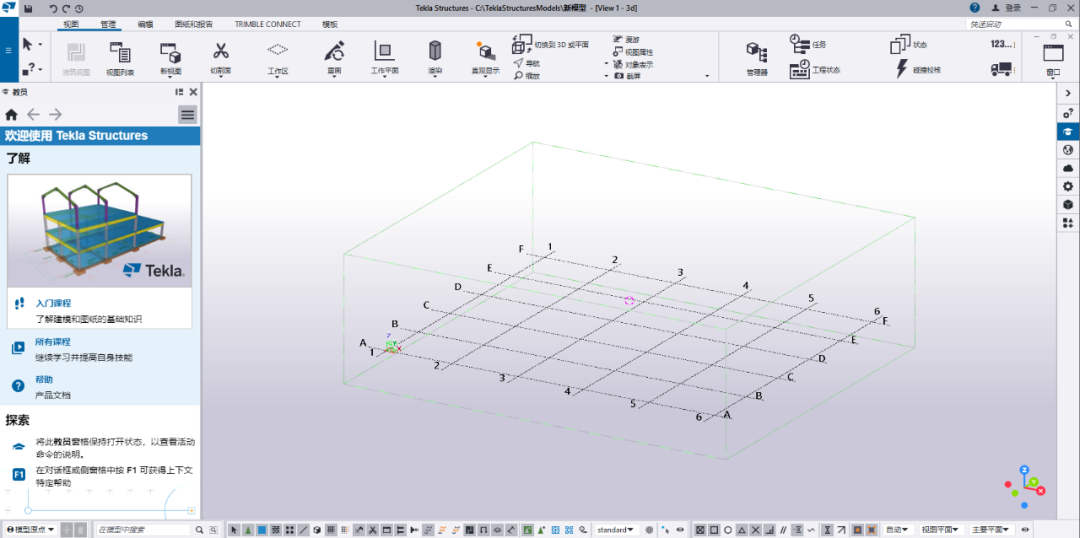Open 对象表示 object representation
Viewport: 1080px width, 538px height.
tap(632, 64)
